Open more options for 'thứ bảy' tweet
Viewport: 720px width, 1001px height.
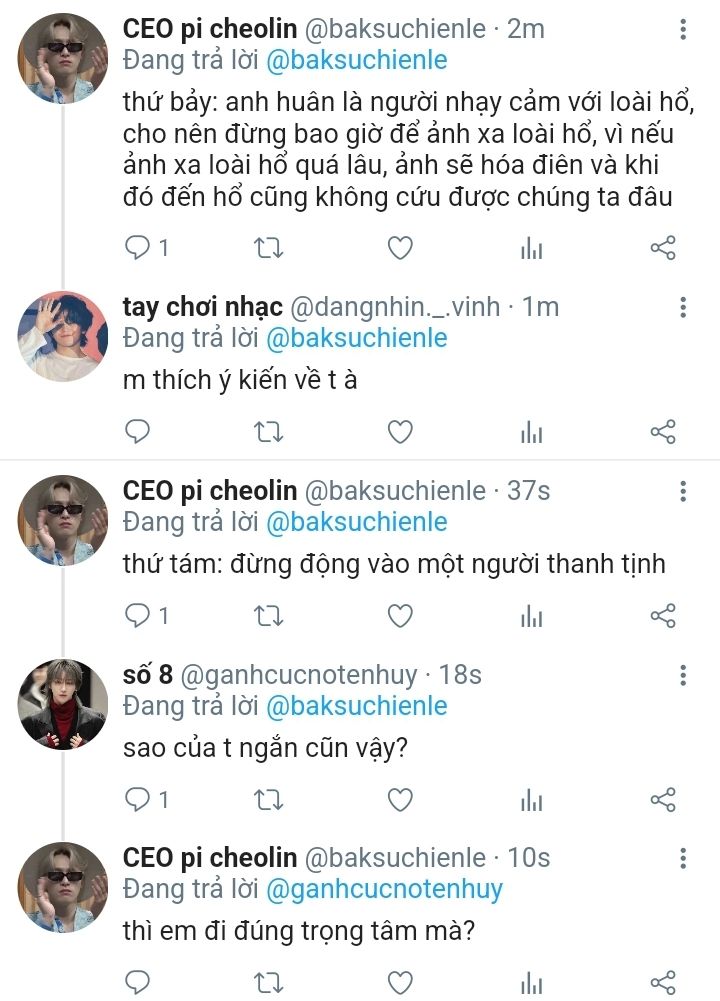pyautogui.click(x=683, y=30)
